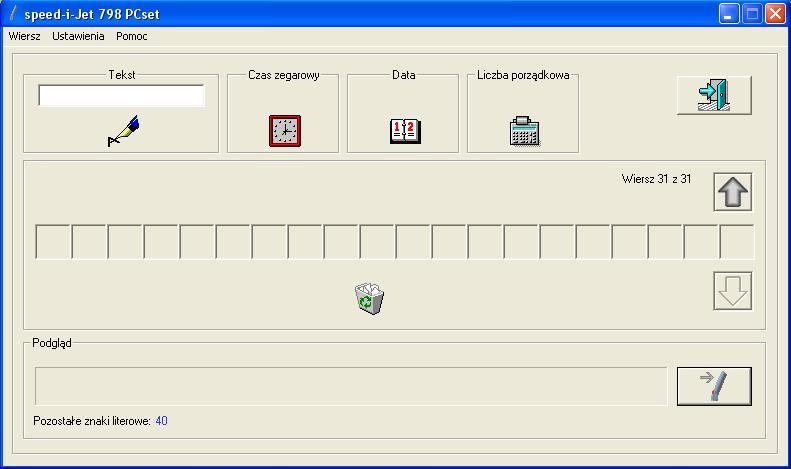The image size is (791, 469).
Task: Click the Tekst input field
Action: coord(121,95)
